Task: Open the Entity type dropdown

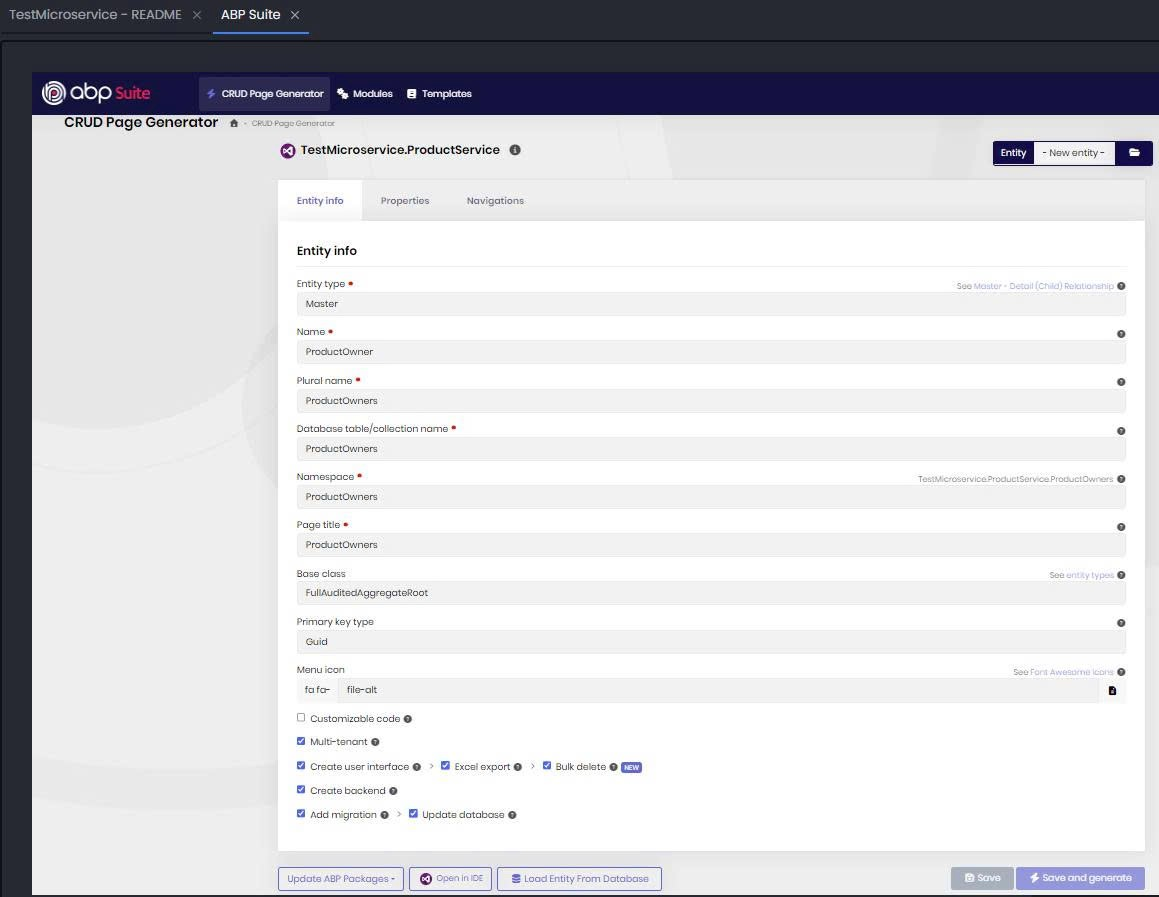Action: pyautogui.click(x=710, y=304)
